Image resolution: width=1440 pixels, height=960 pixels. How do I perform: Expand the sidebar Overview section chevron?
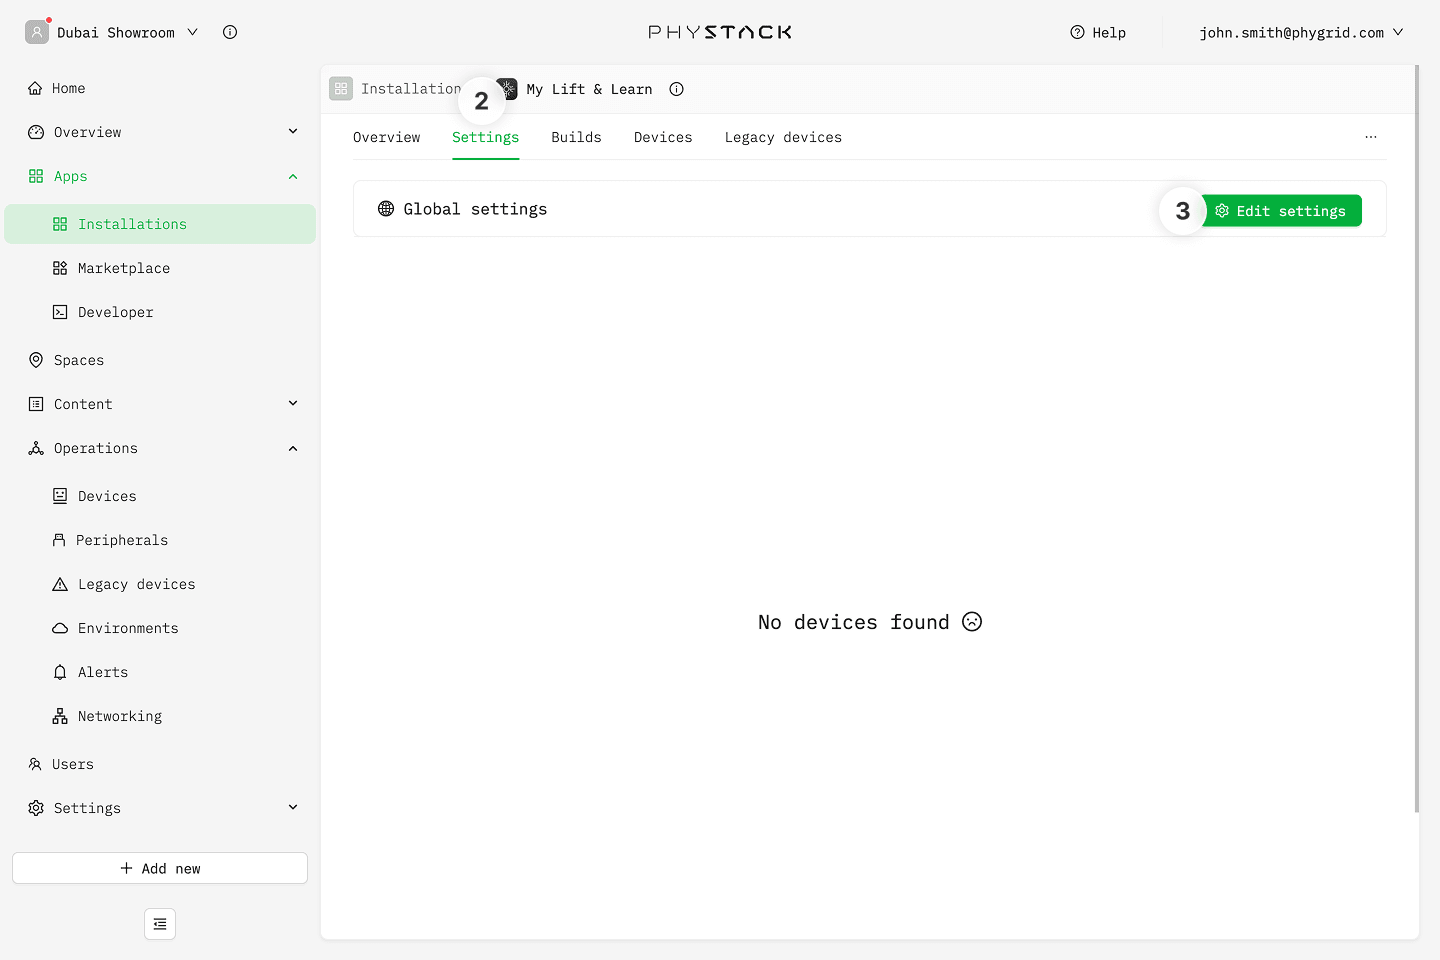tap(293, 131)
